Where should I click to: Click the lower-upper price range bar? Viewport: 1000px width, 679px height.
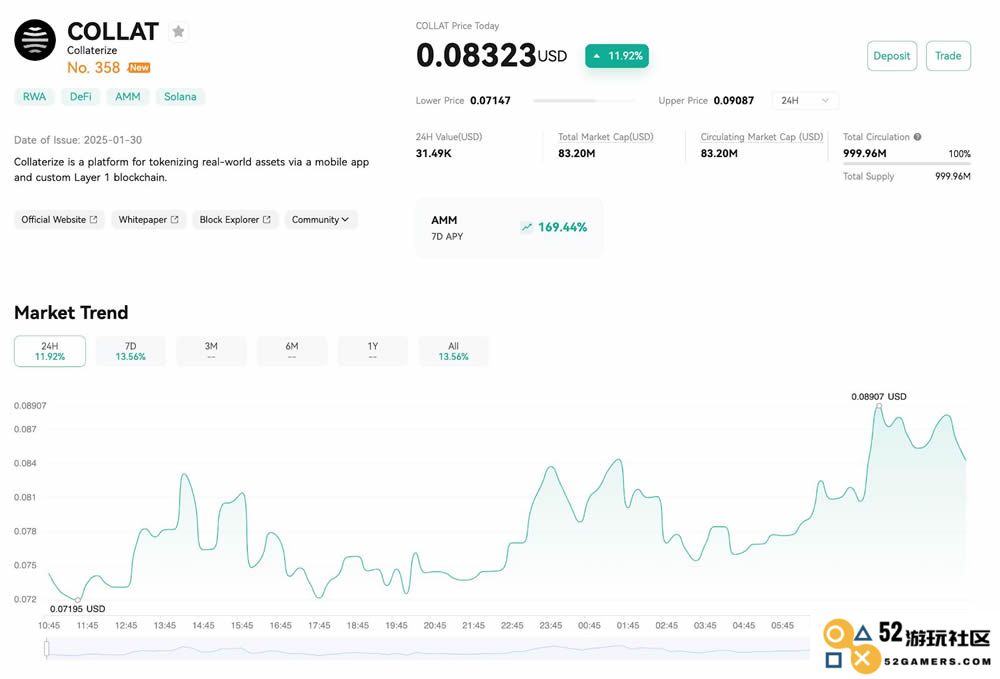click(x=584, y=101)
